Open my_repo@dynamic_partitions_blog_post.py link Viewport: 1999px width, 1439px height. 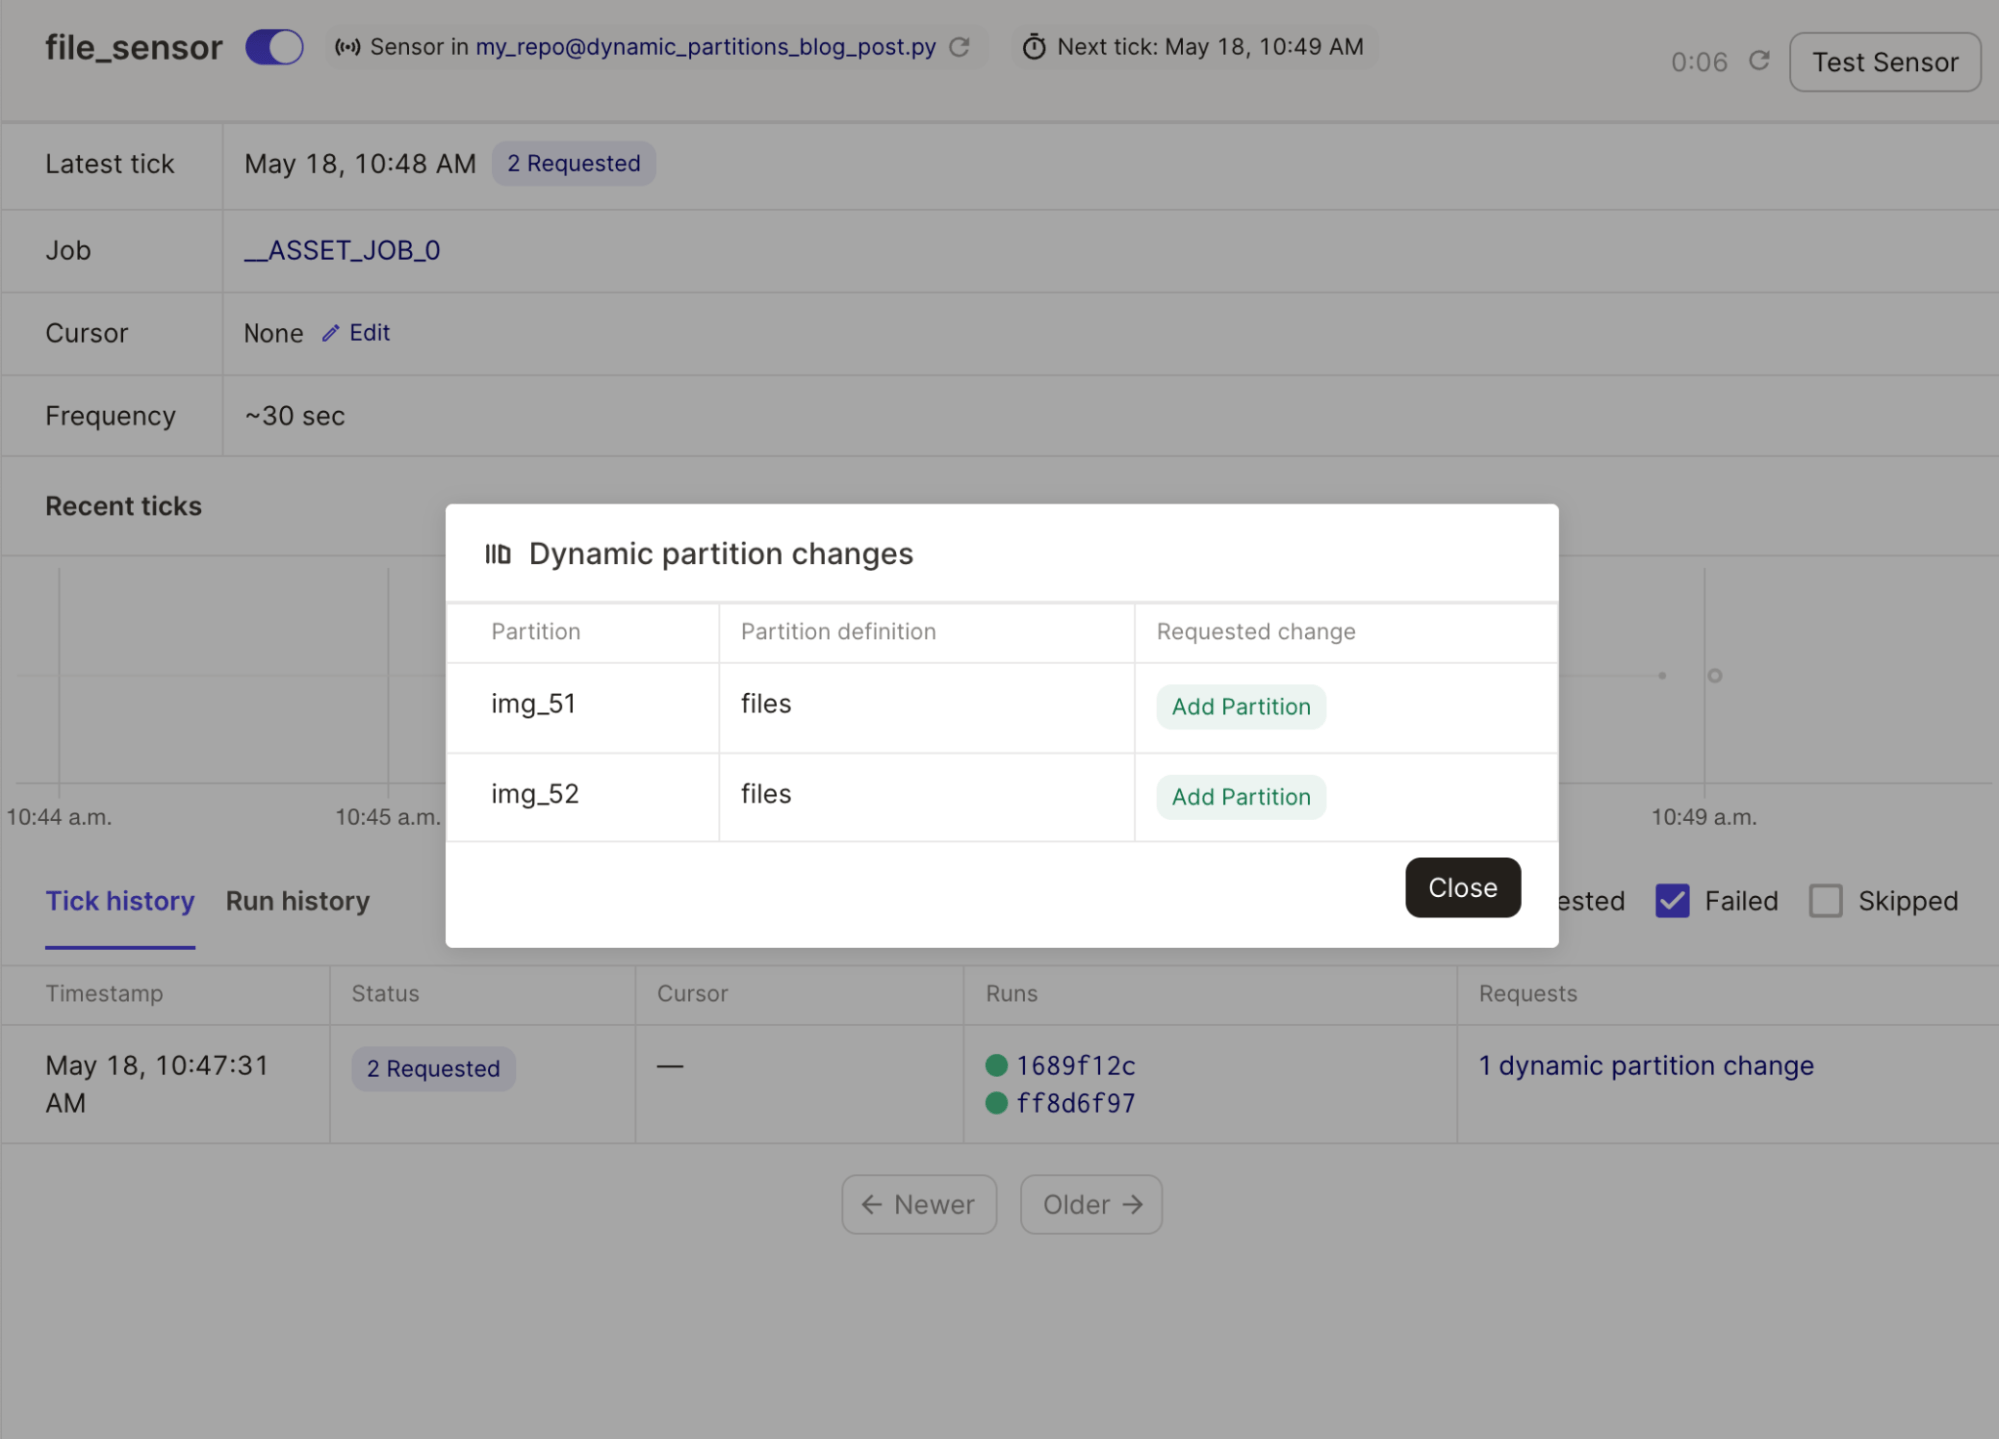point(705,47)
